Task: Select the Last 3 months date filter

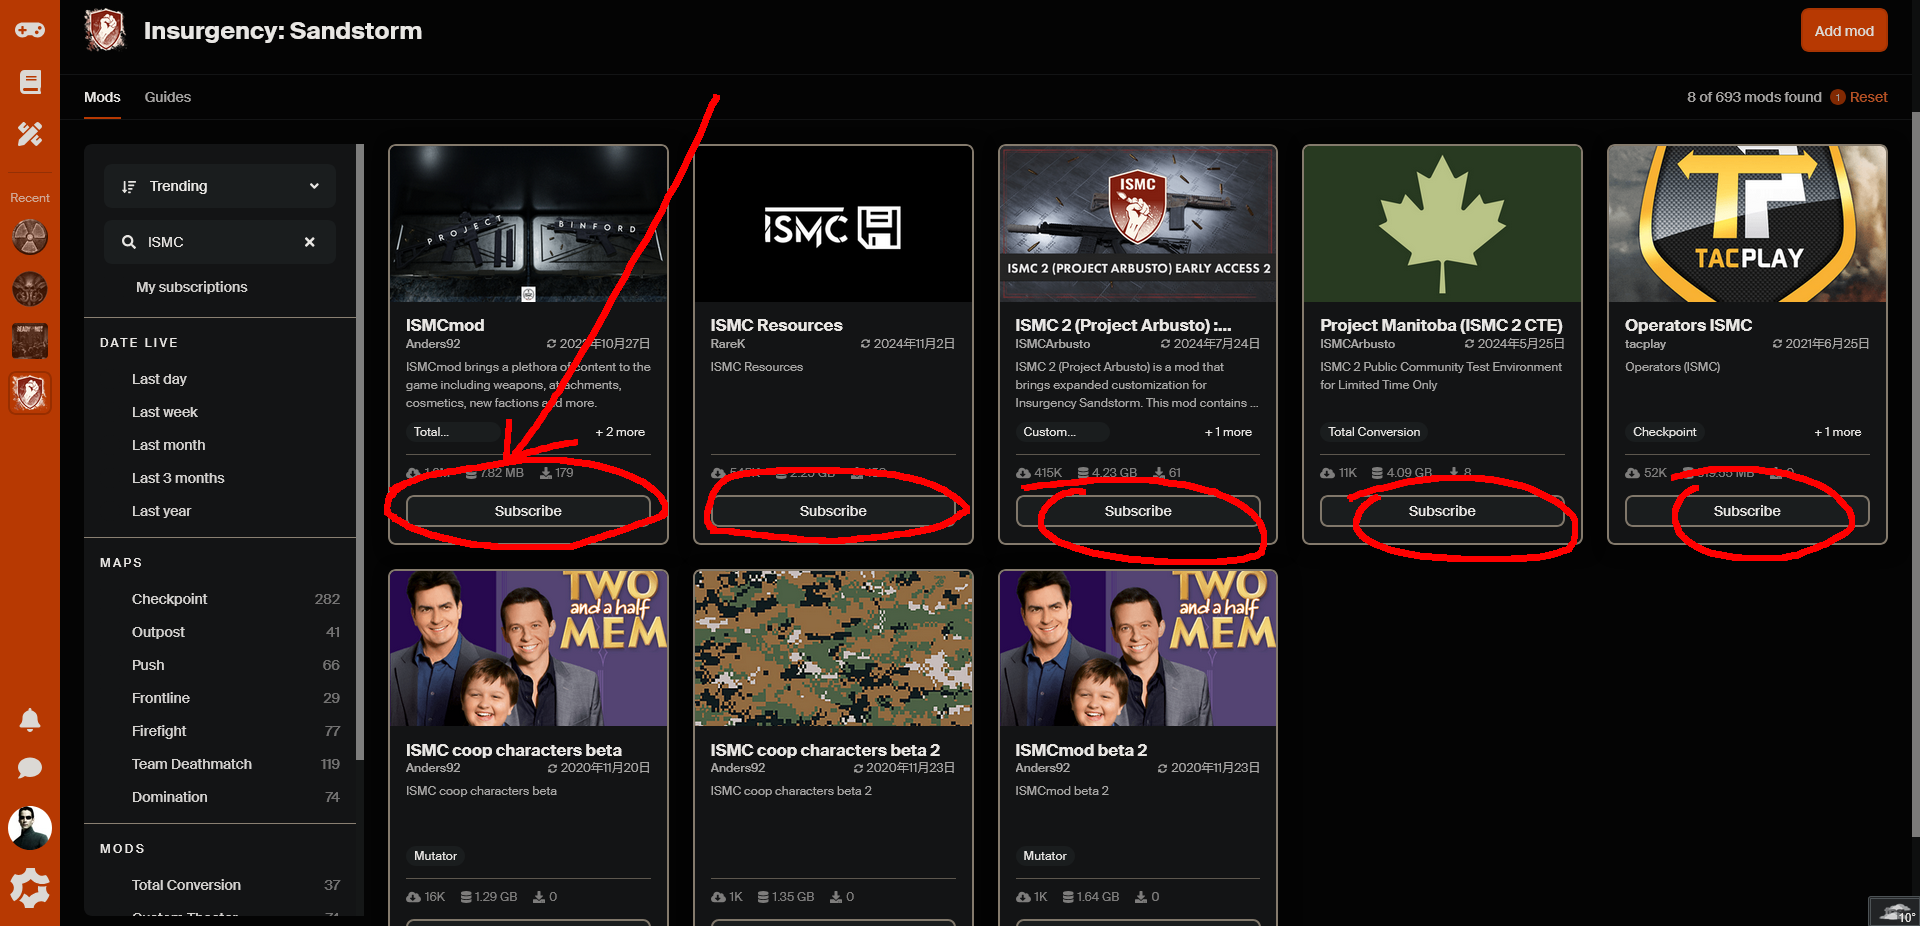Action: click(178, 478)
